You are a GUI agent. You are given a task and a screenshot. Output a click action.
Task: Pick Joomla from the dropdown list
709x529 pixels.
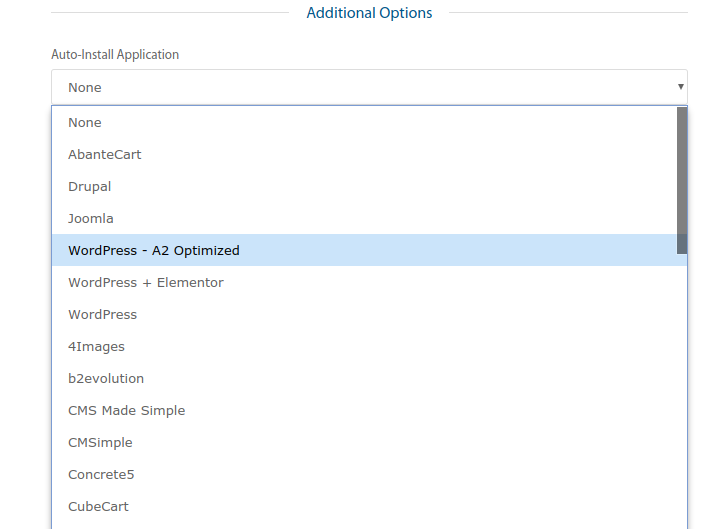(x=91, y=218)
